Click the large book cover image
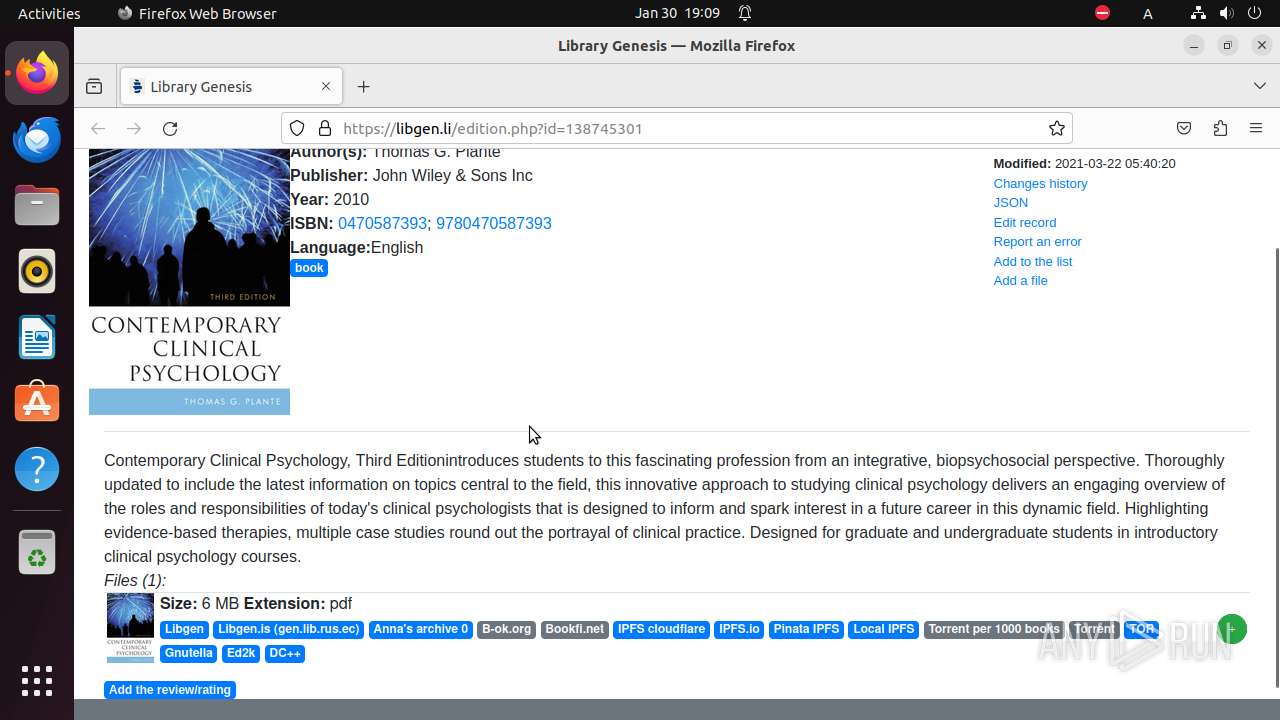Image resolution: width=1280 pixels, height=720 pixels. tap(189, 282)
